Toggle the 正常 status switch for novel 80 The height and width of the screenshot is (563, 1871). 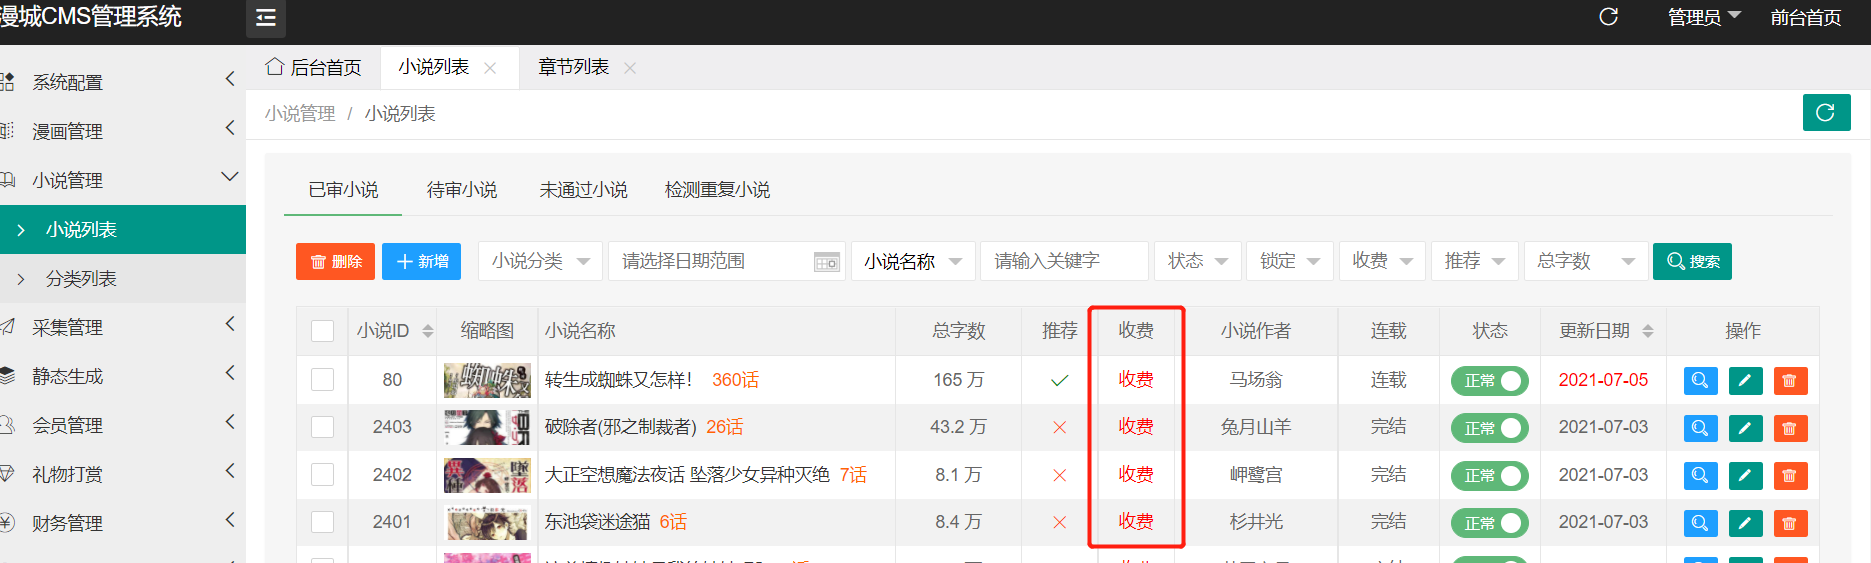(x=1489, y=381)
